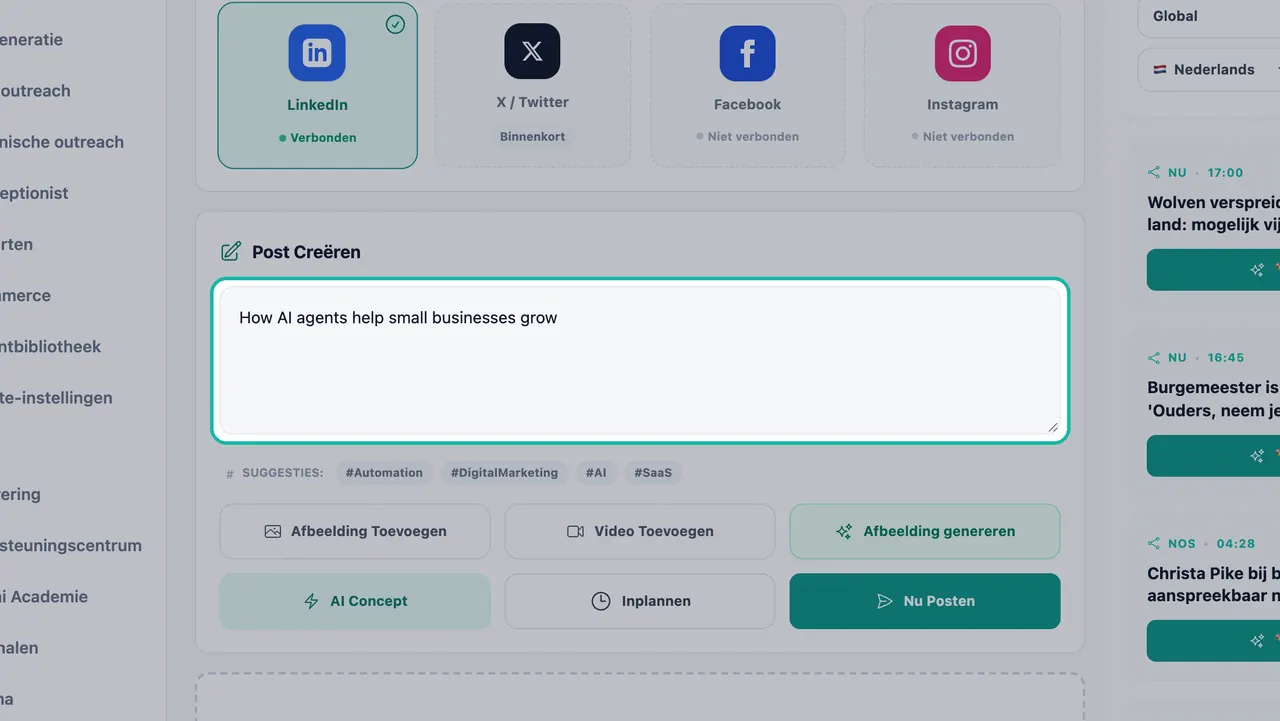This screenshot has width=1280, height=721.
Task: Focus the post text area
Action: pyautogui.click(x=640, y=361)
